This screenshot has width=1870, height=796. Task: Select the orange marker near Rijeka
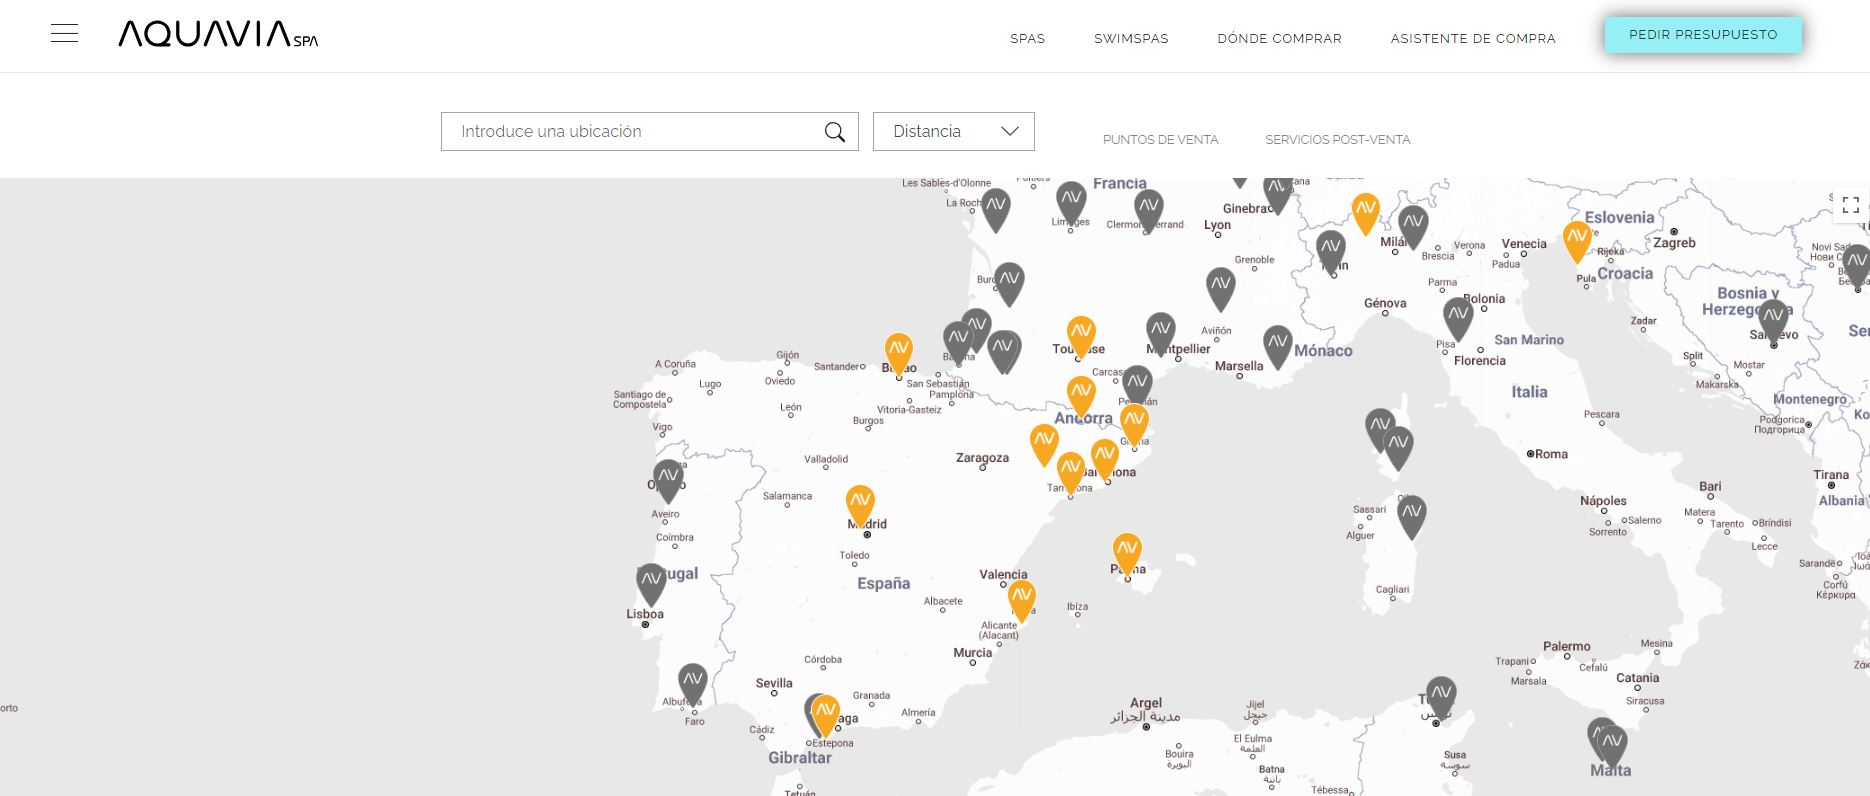(x=1577, y=243)
